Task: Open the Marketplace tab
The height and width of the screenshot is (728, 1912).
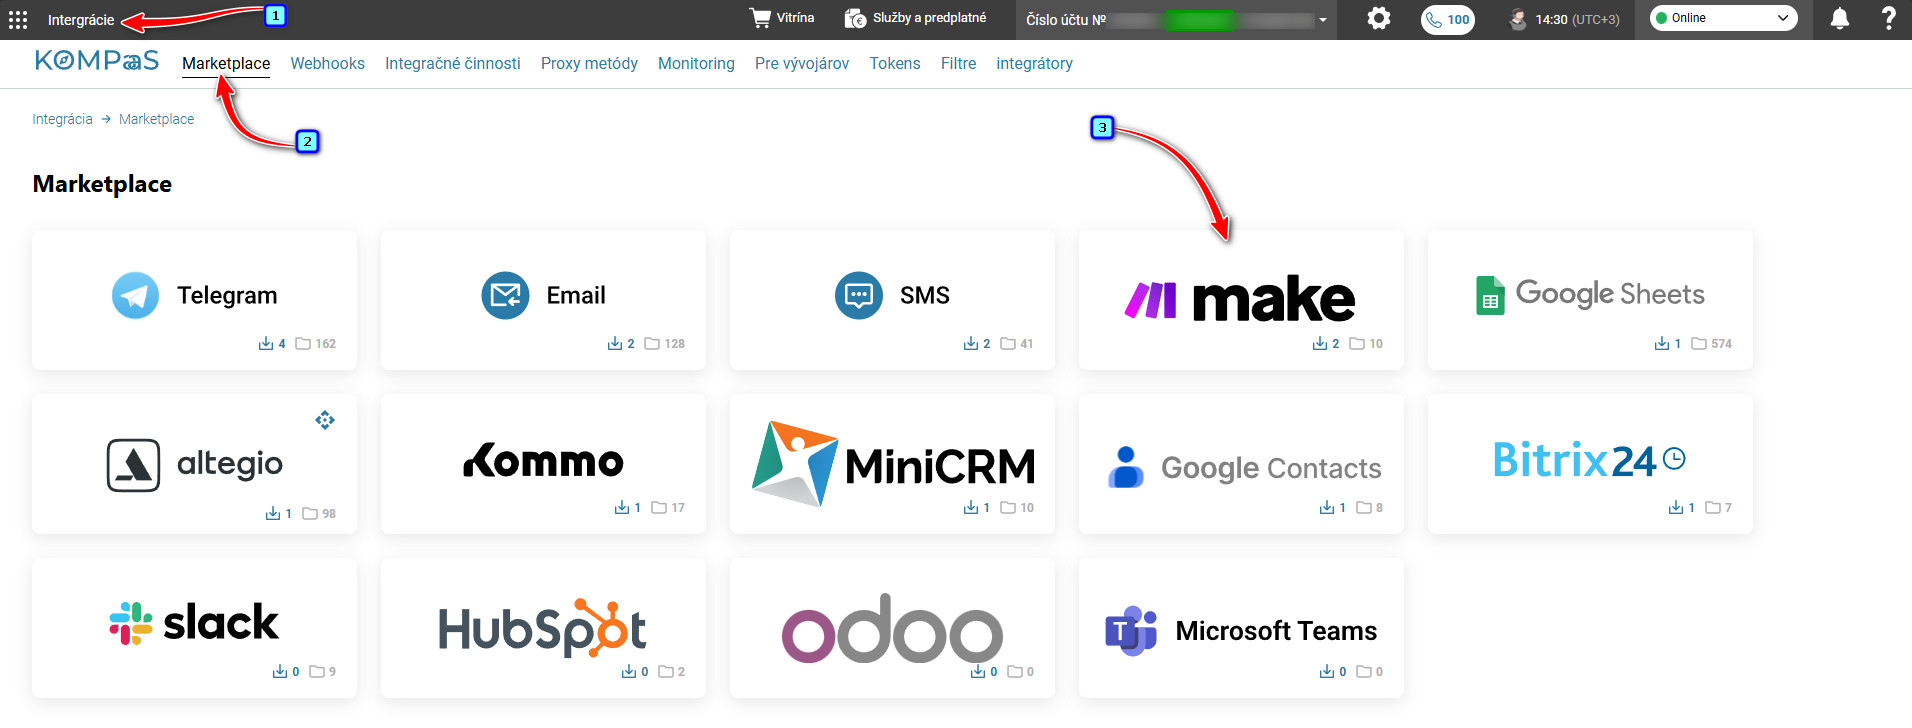Action: (226, 63)
